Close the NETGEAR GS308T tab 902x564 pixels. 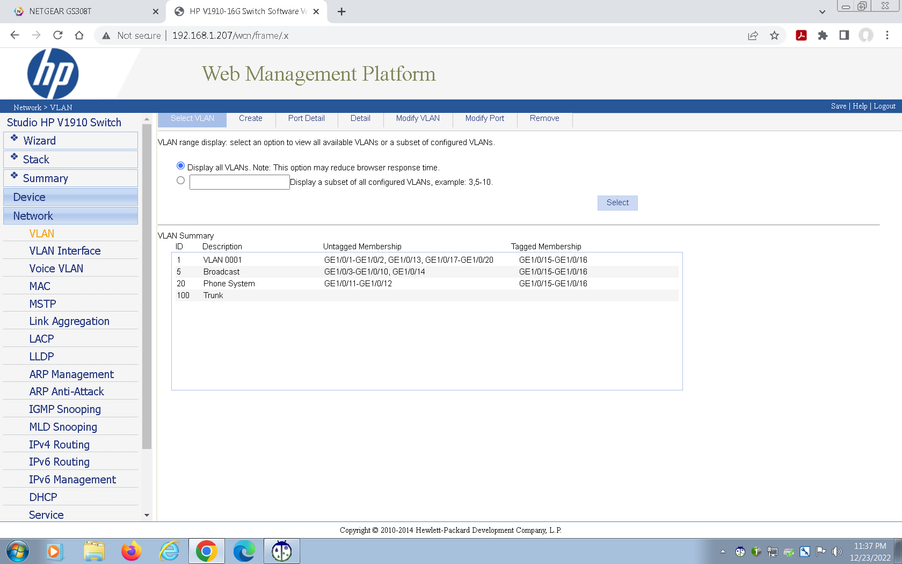(x=155, y=12)
